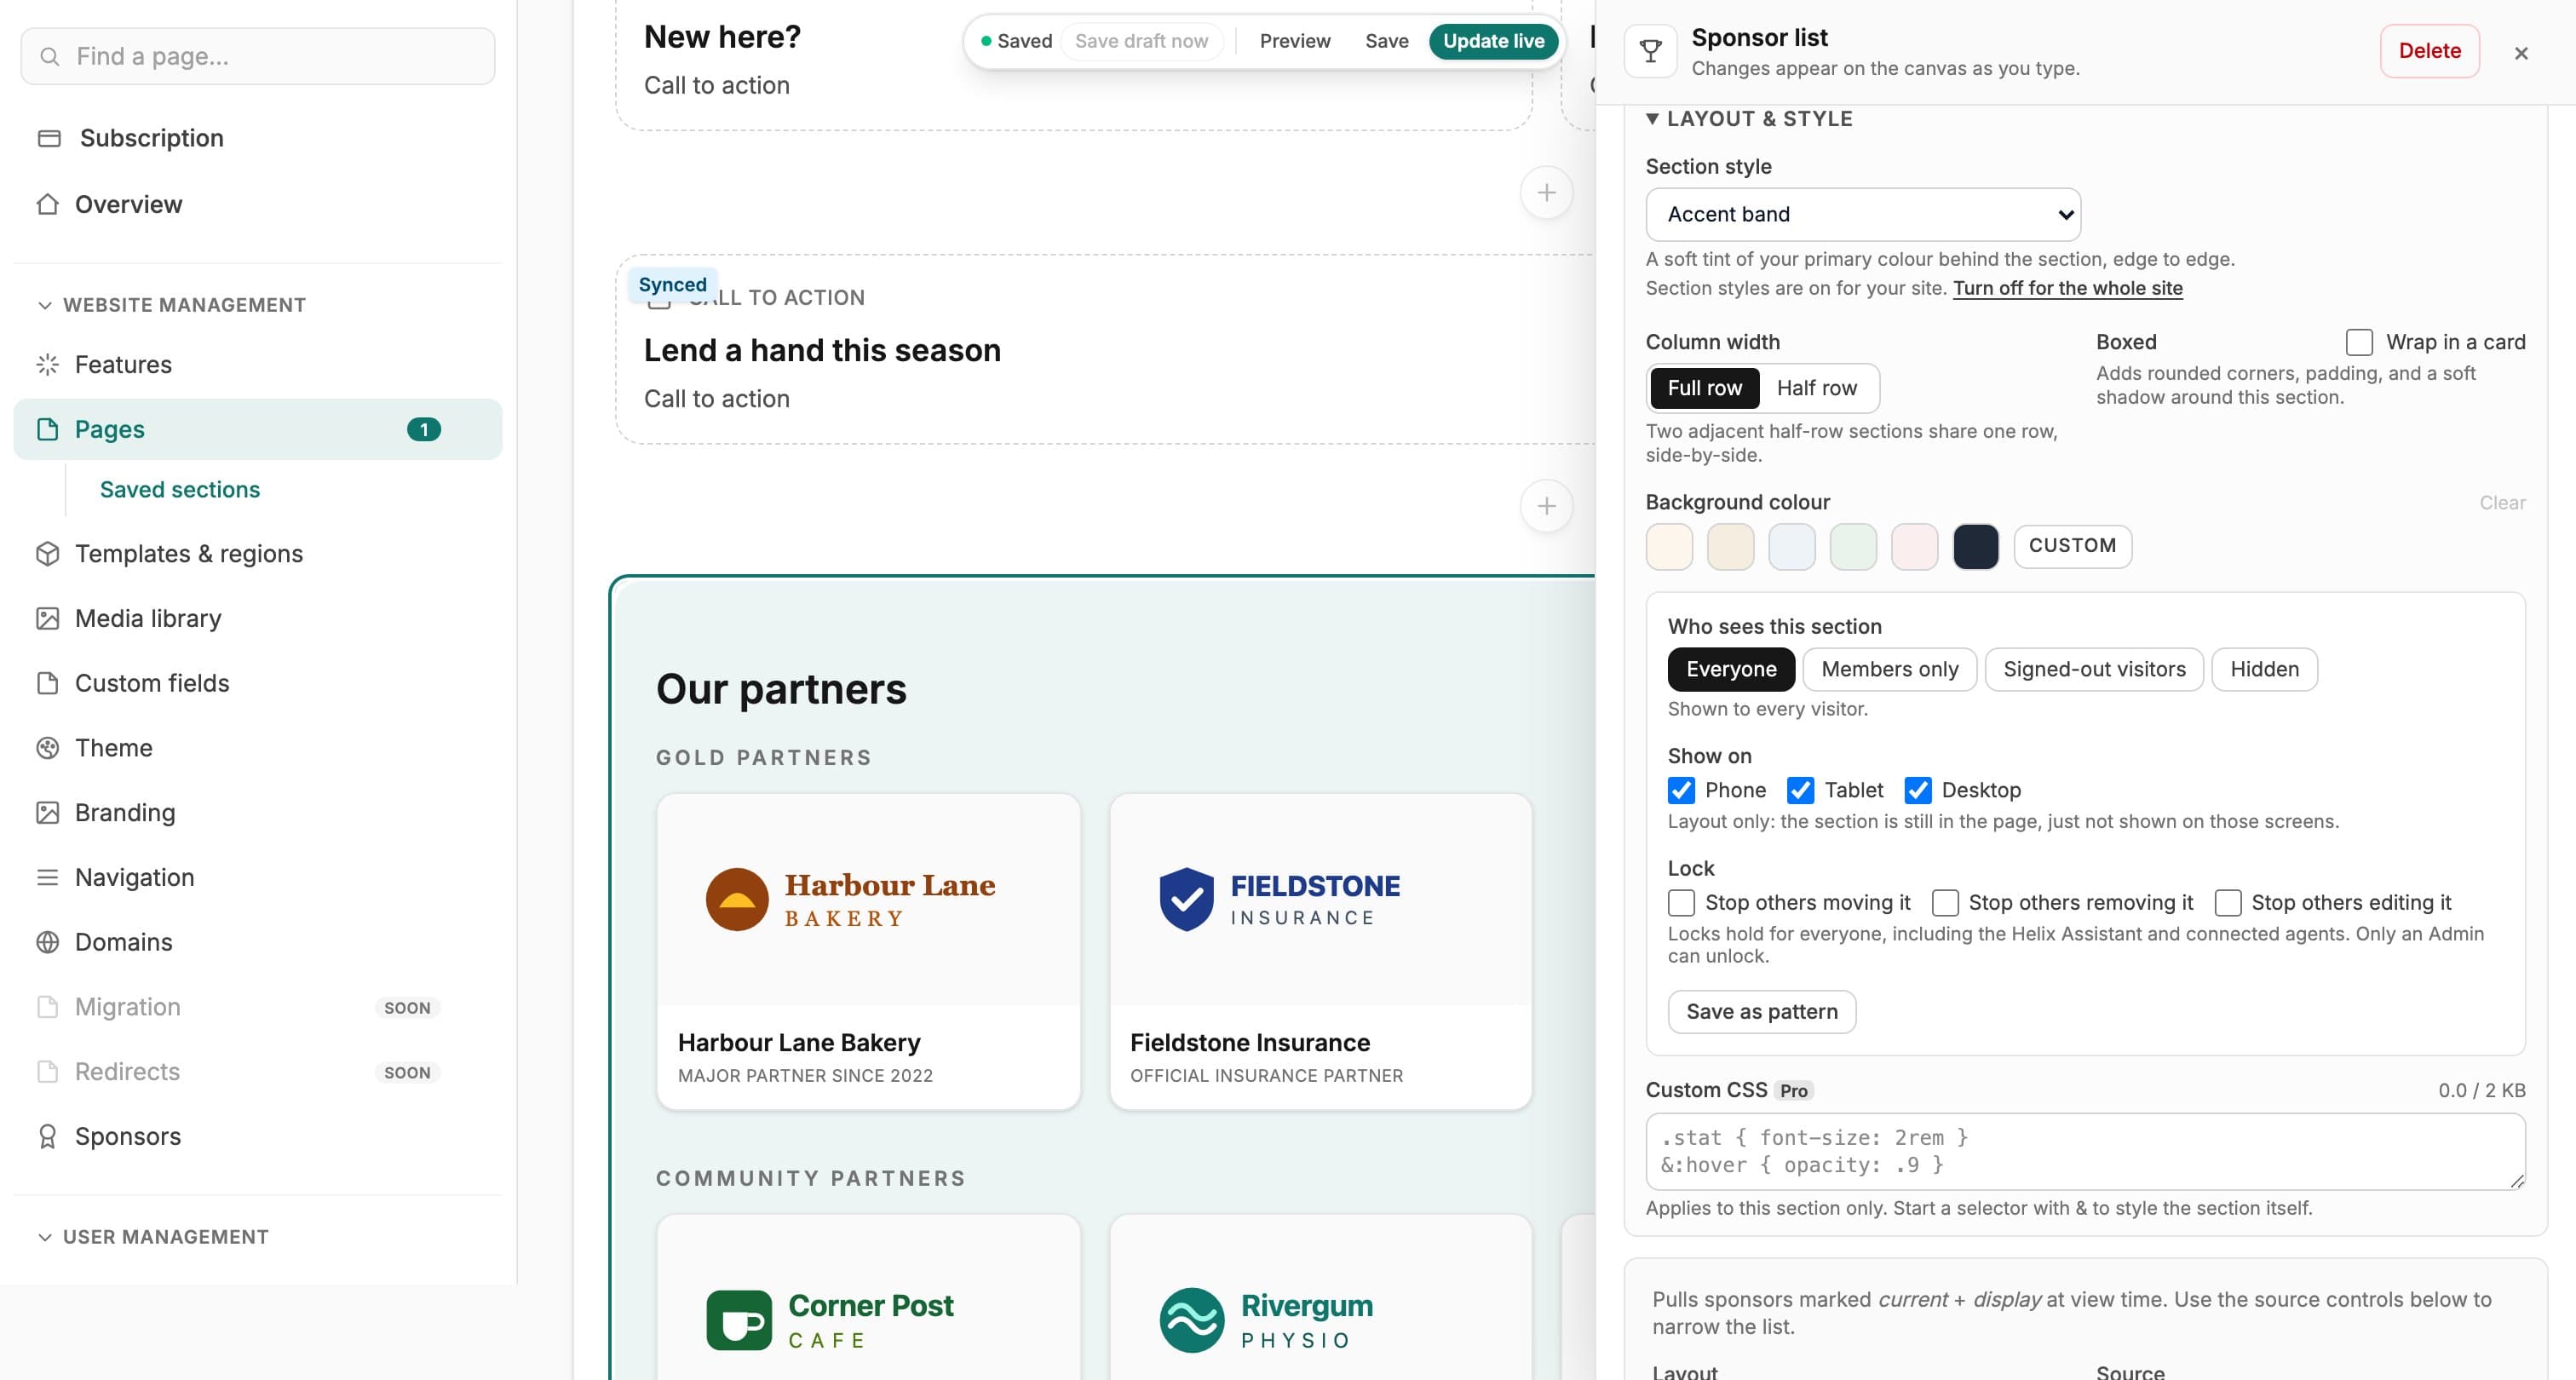The width and height of the screenshot is (2576, 1380).
Task: Click Turn off for the whole site link
Action: point(2067,288)
